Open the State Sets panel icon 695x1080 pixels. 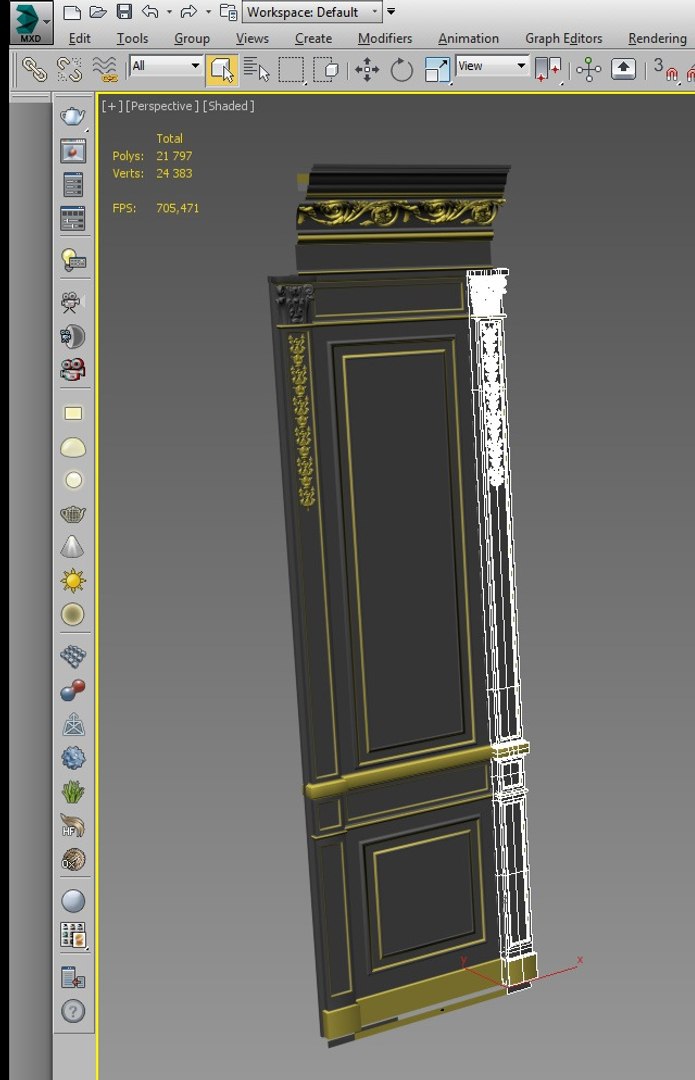click(73, 219)
